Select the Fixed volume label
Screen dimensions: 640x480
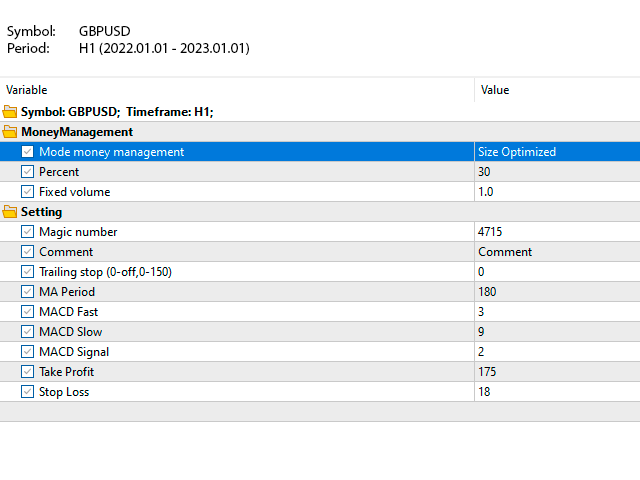click(75, 192)
